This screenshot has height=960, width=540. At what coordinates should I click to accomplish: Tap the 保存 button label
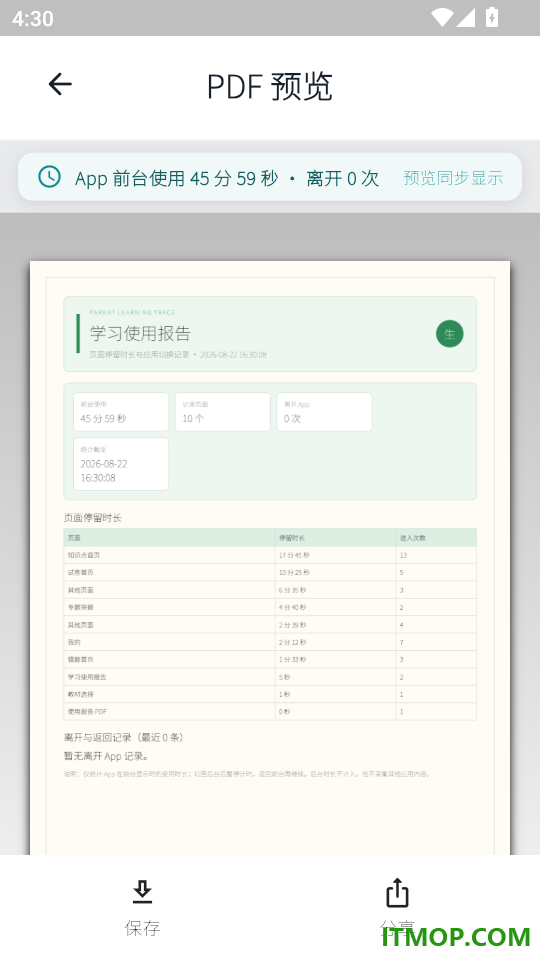[143, 928]
